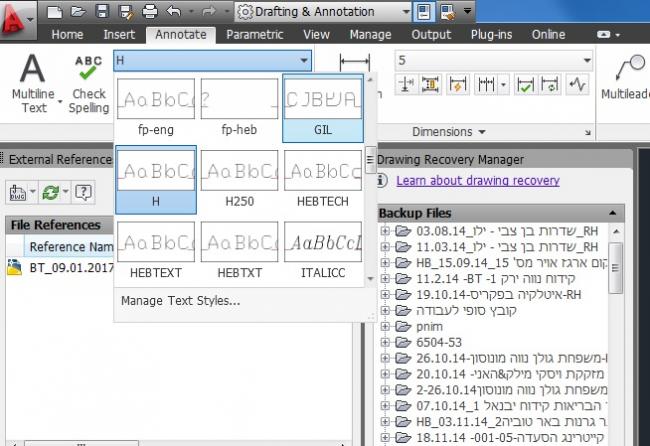
Task: Open the Output ribbon tab
Action: click(x=431, y=34)
